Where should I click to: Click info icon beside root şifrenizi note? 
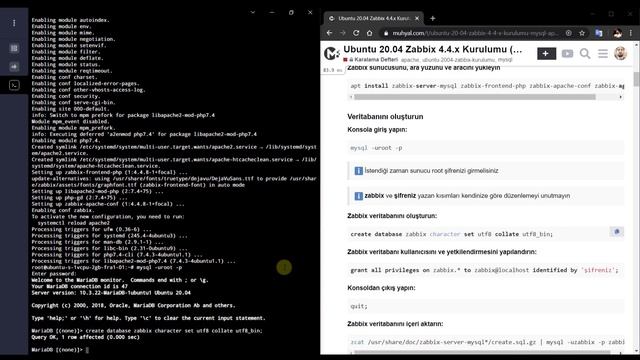(x=358, y=171)
